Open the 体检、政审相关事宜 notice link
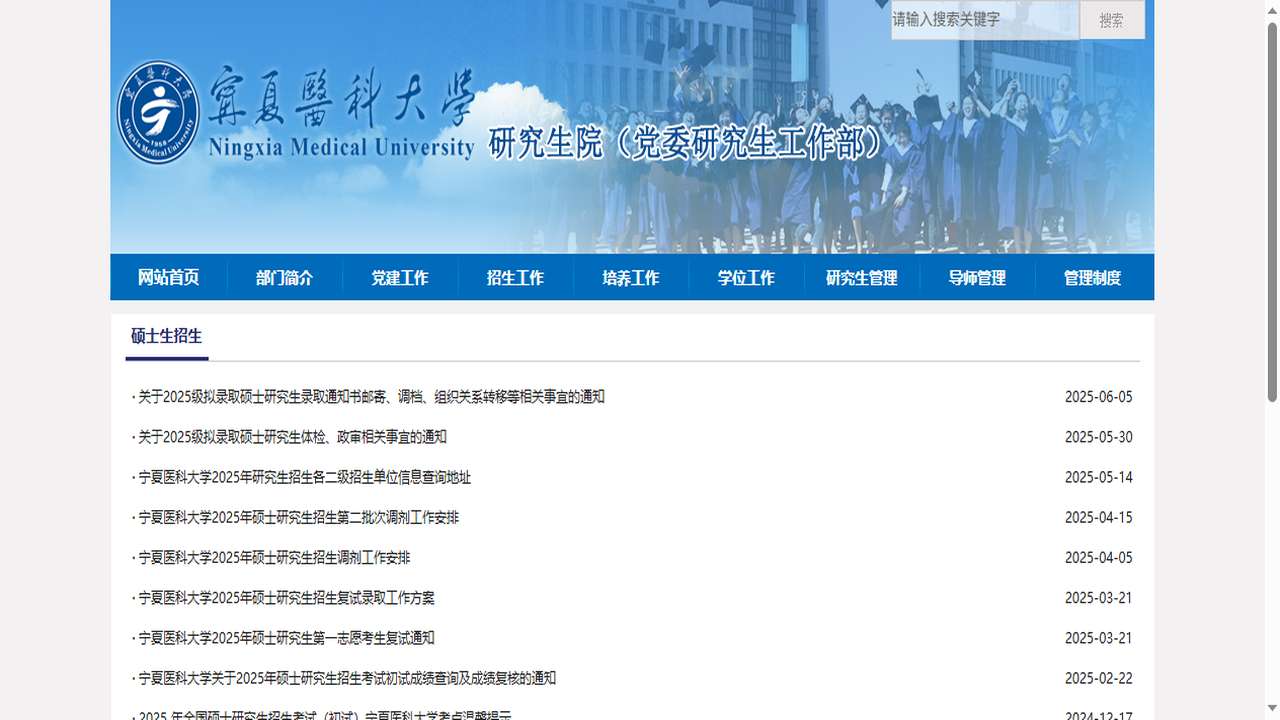The height and width of the screenshot is (720, 1280). (290, 437)
